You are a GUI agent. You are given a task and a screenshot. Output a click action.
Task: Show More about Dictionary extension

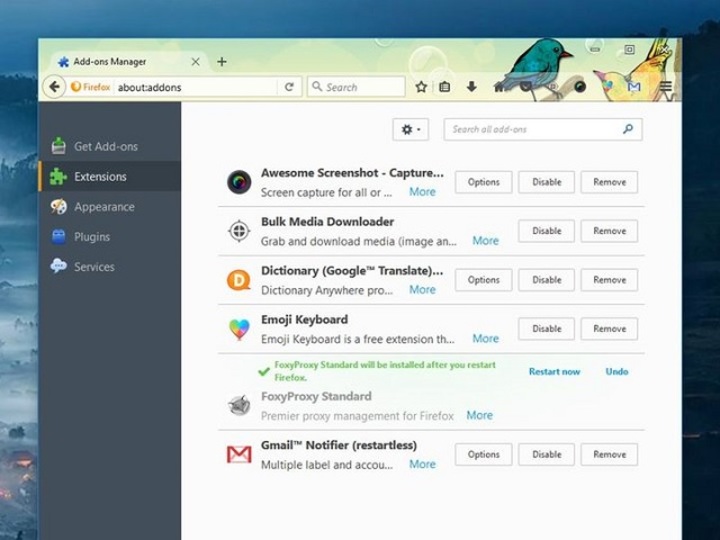[422, 290]
